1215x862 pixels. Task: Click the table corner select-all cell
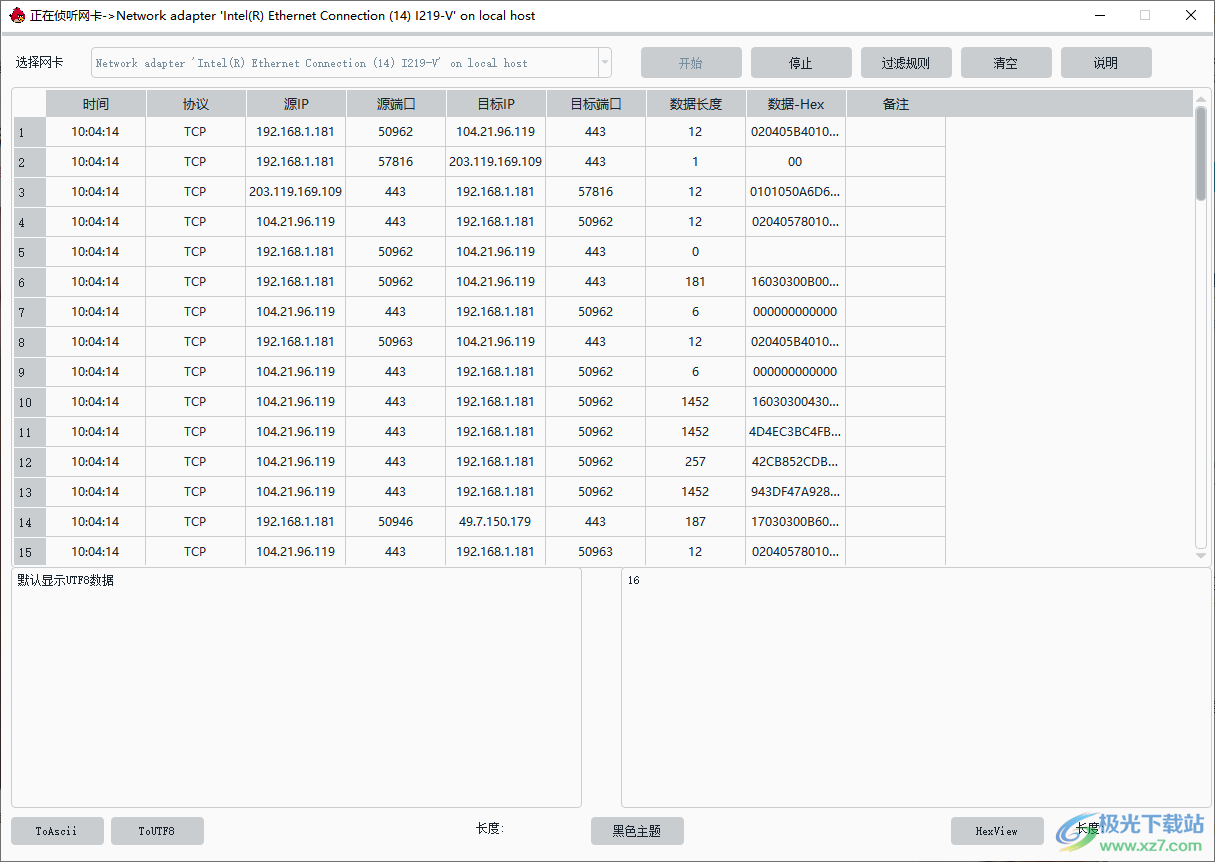pos(29,104)
